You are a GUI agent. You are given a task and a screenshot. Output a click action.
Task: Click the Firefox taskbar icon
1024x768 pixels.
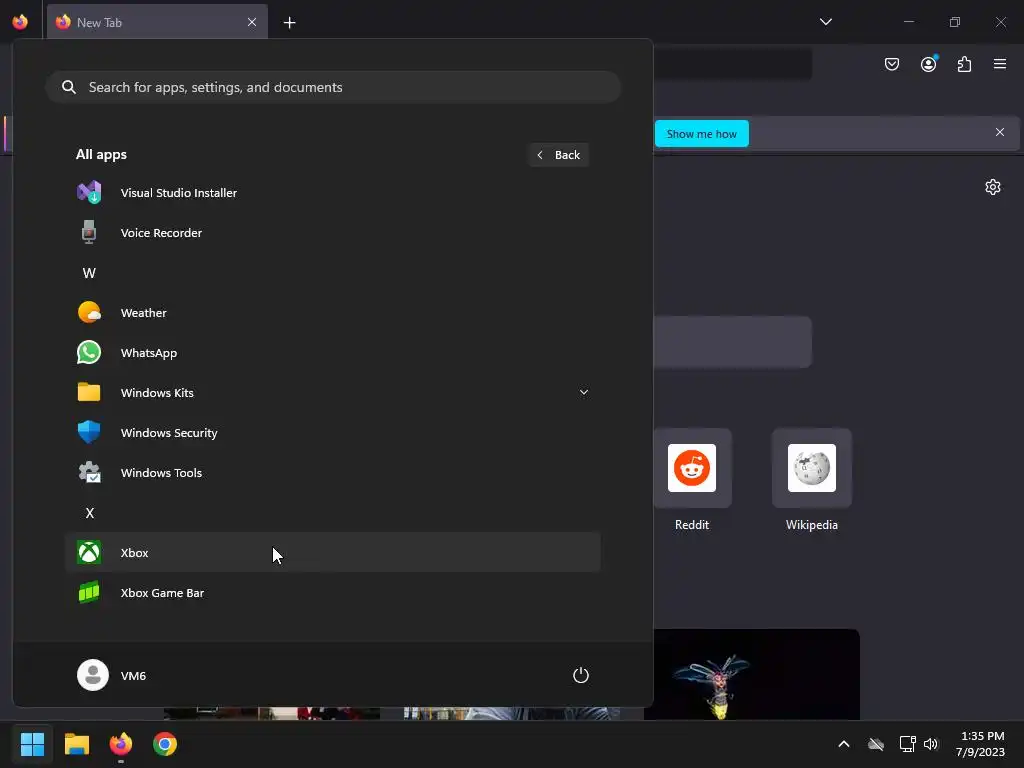click(121, 744)
